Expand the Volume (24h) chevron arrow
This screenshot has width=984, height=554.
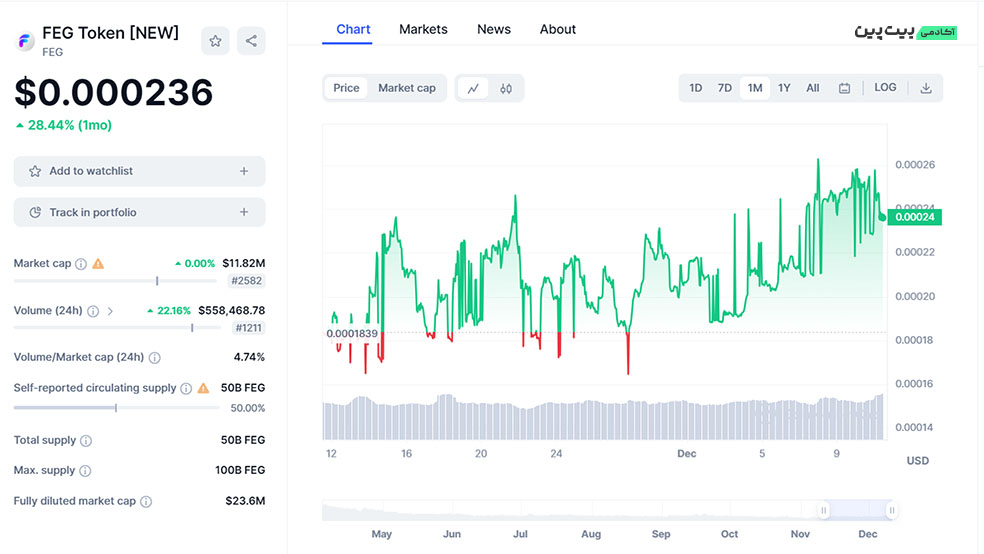pos(110,311)
